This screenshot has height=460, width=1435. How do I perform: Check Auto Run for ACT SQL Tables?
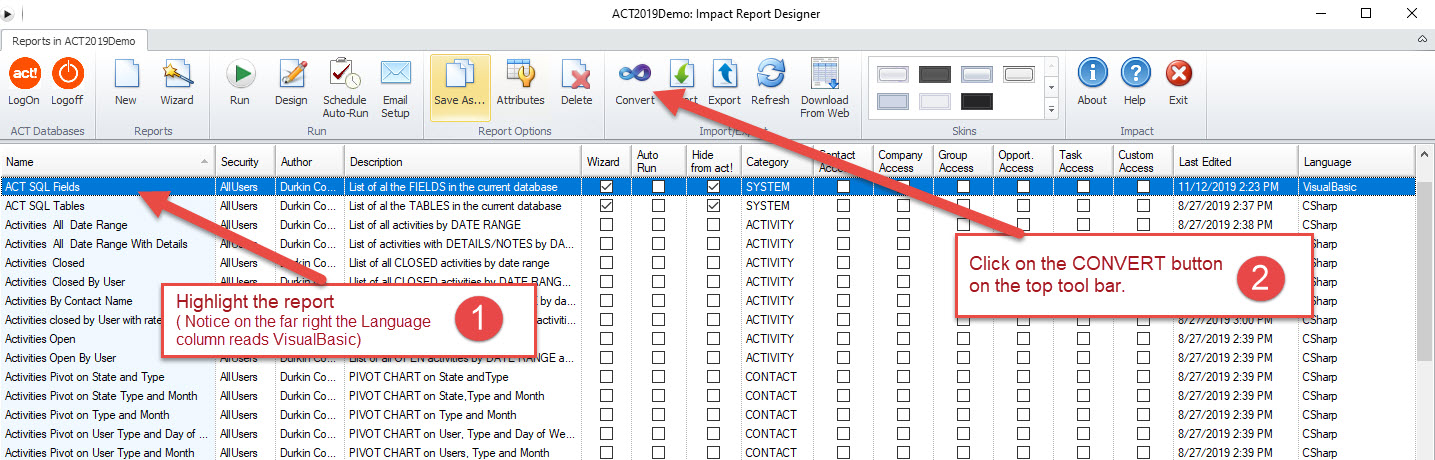coord(657,206)
